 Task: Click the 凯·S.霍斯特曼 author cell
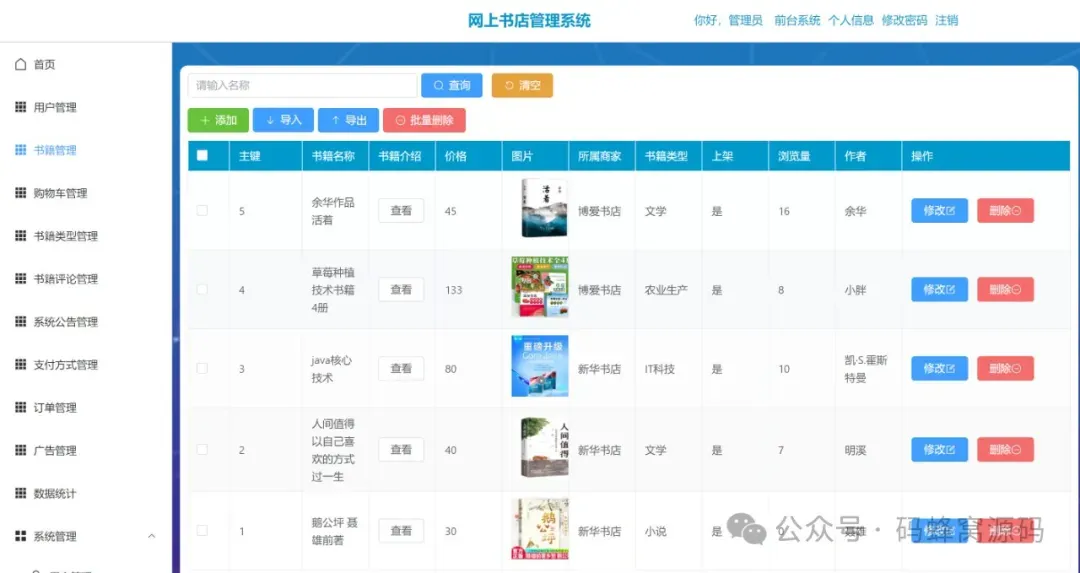coord(866,368)
